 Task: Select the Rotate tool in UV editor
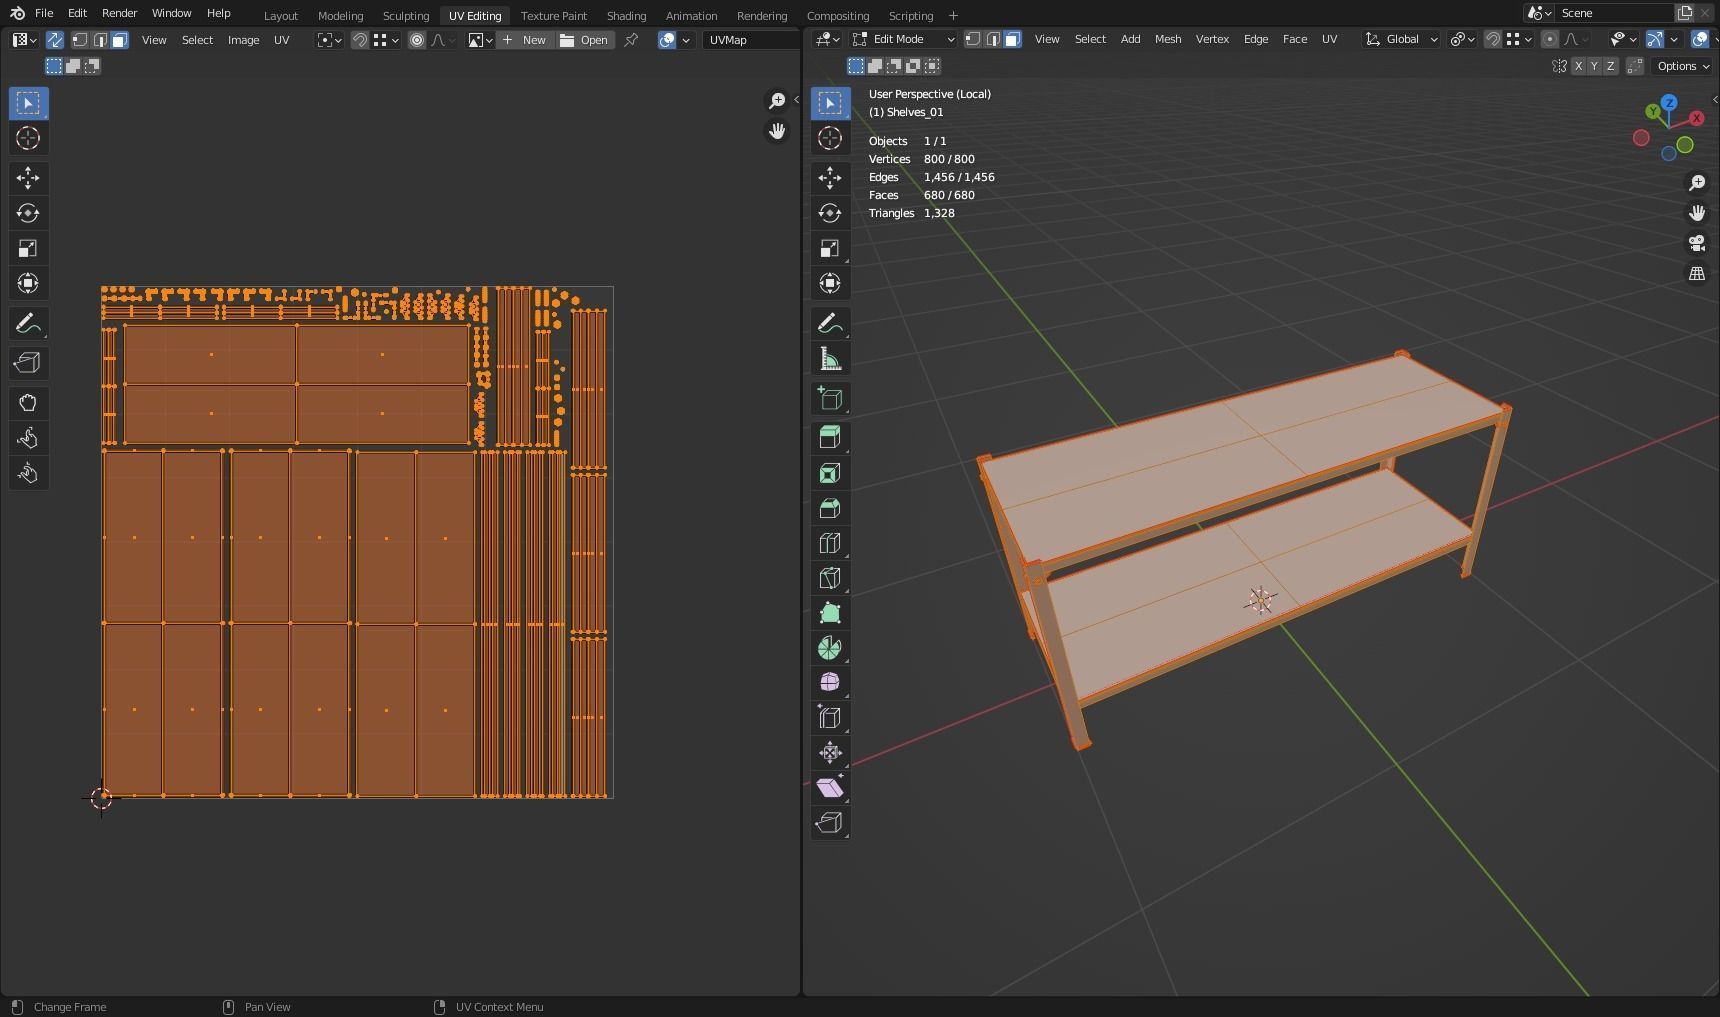click(28, 213)
